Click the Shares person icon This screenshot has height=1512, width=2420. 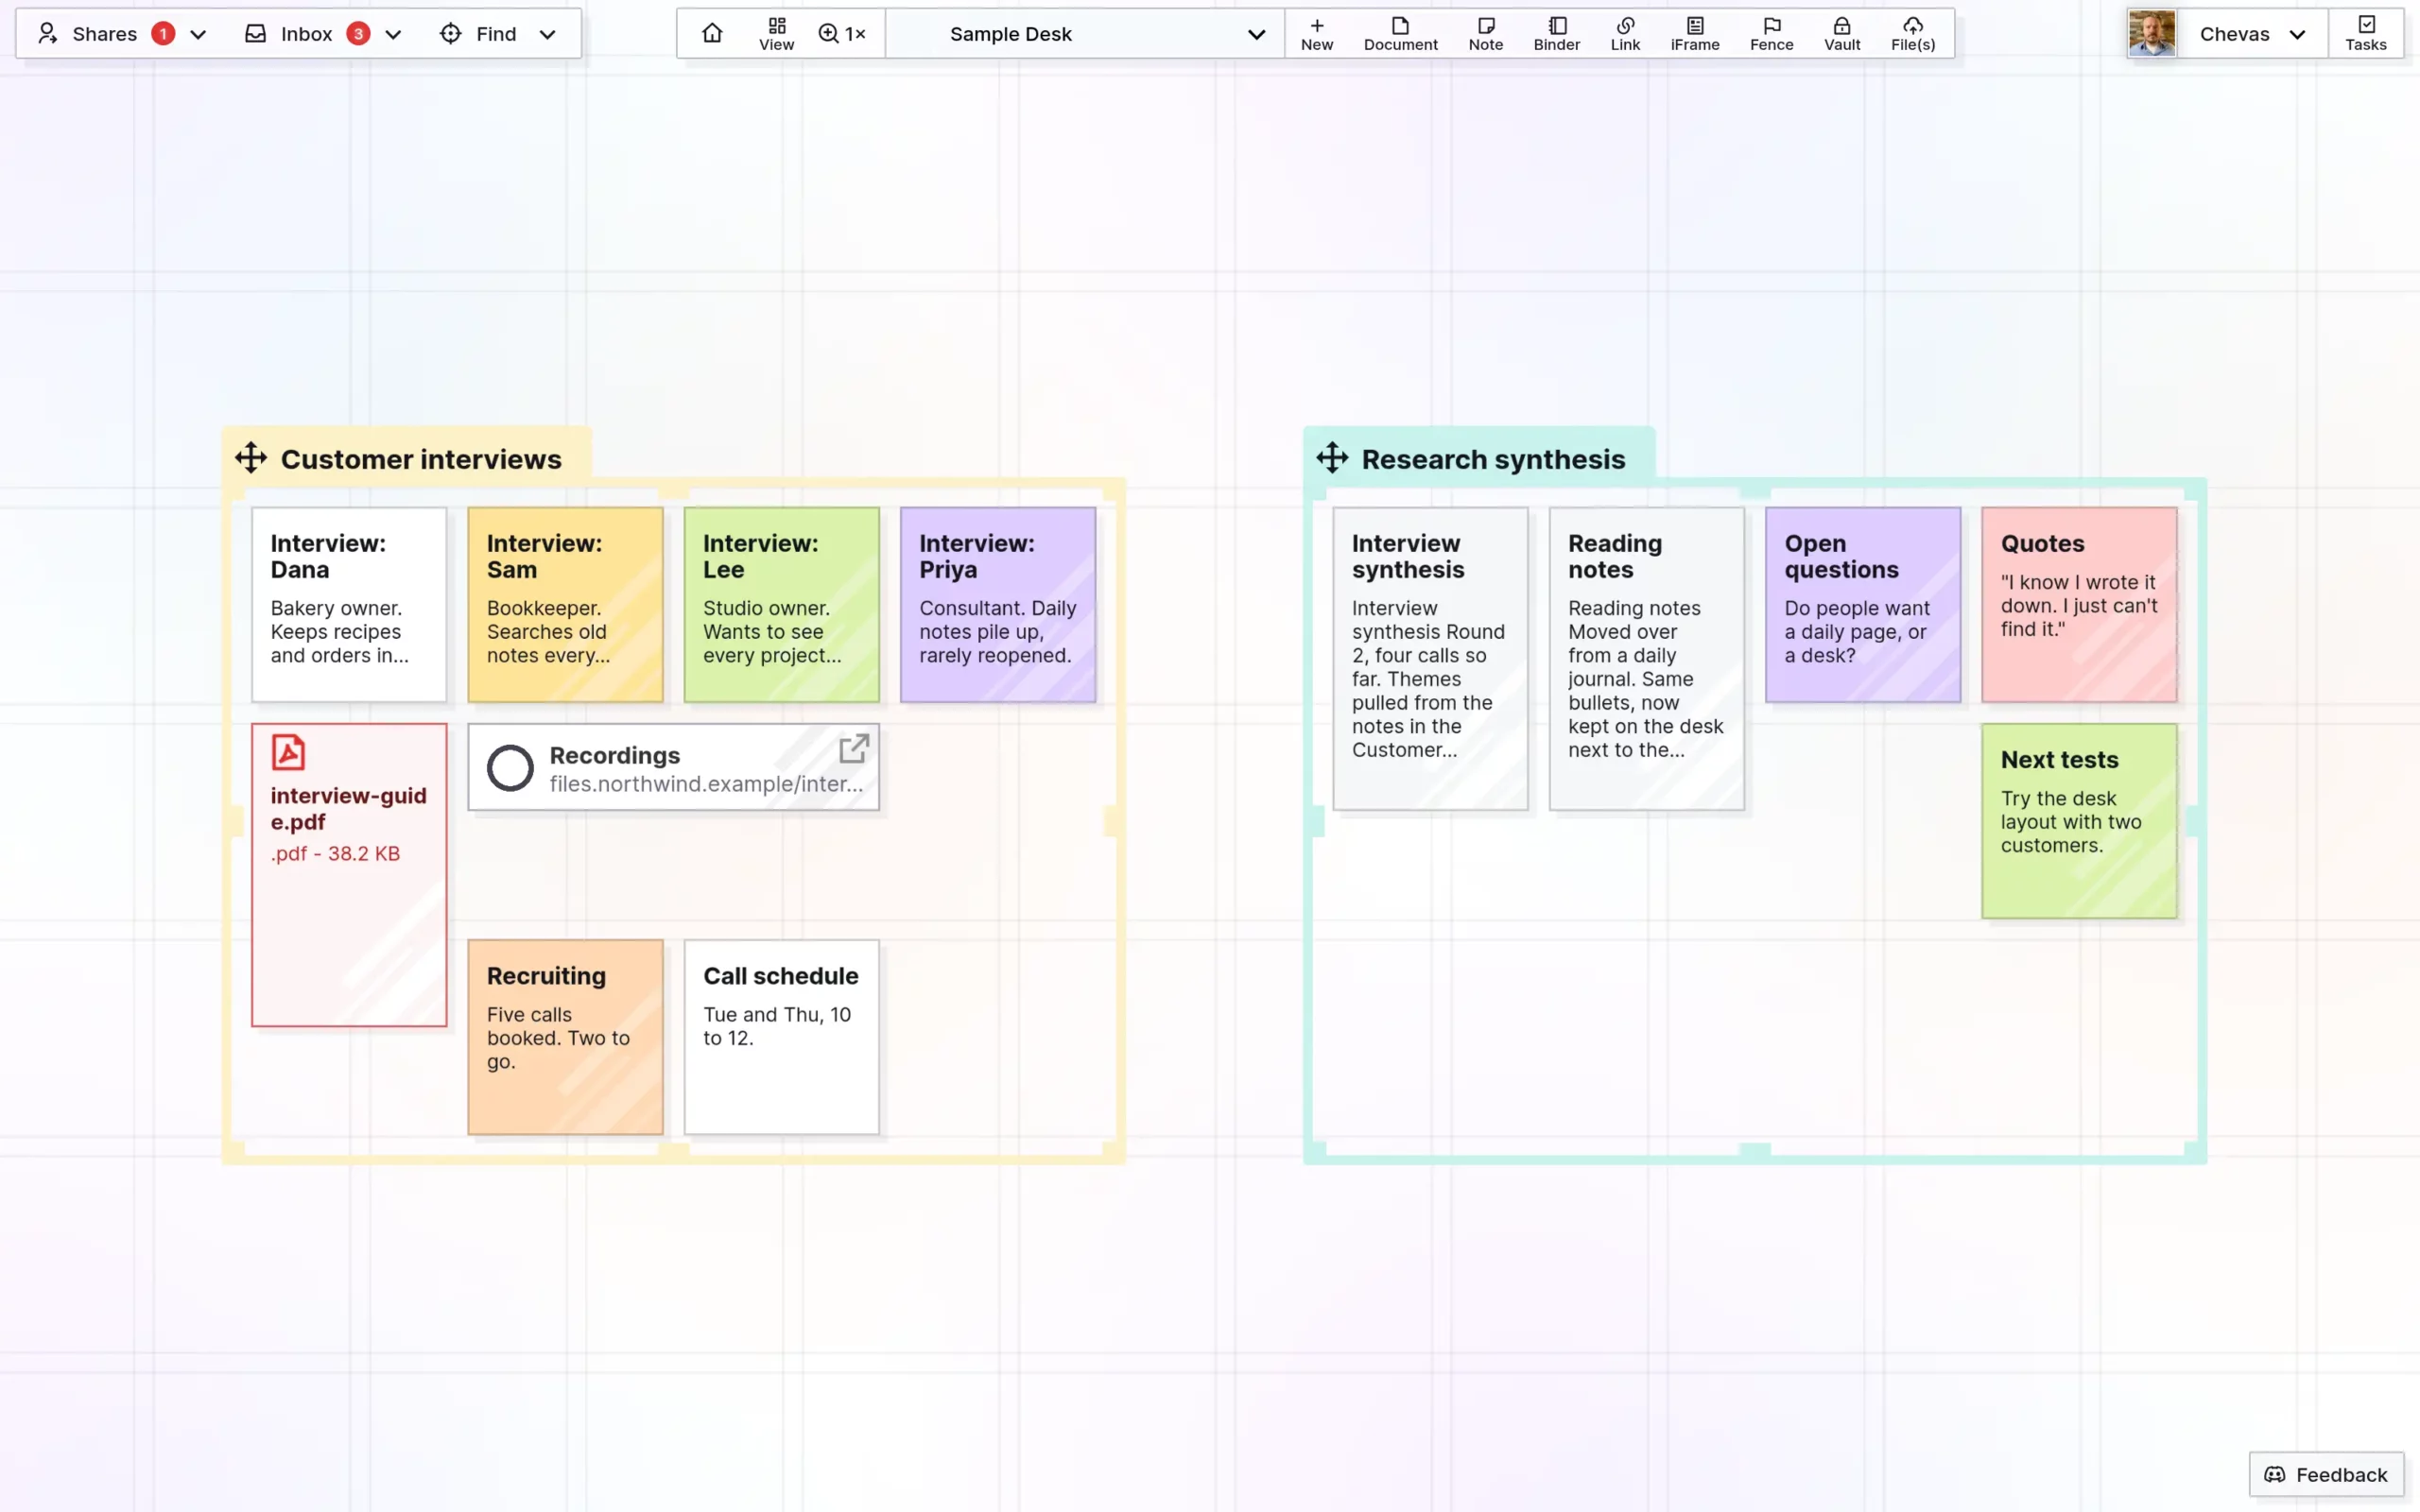pyautogui.click(x=47, y=33)
